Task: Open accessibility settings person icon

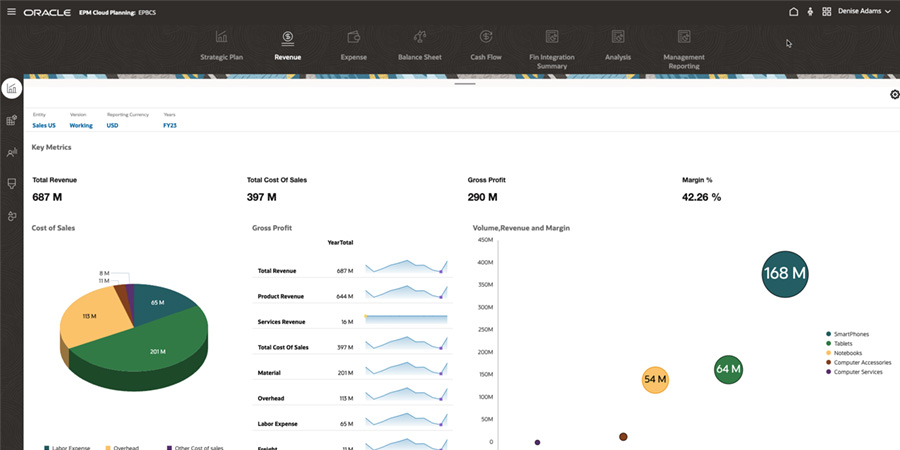Action: point(810,11)
